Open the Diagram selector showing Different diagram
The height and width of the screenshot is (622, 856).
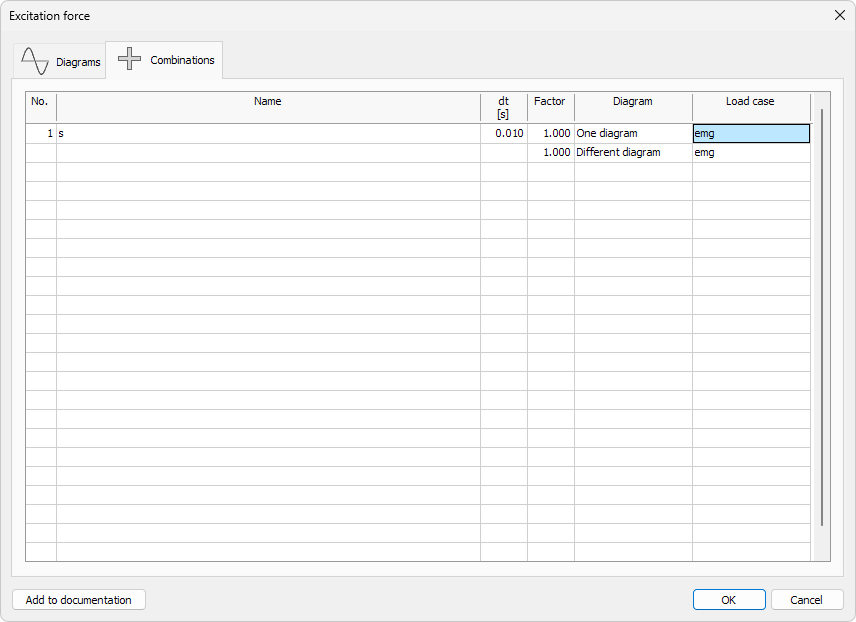click(x=632, y=152)
